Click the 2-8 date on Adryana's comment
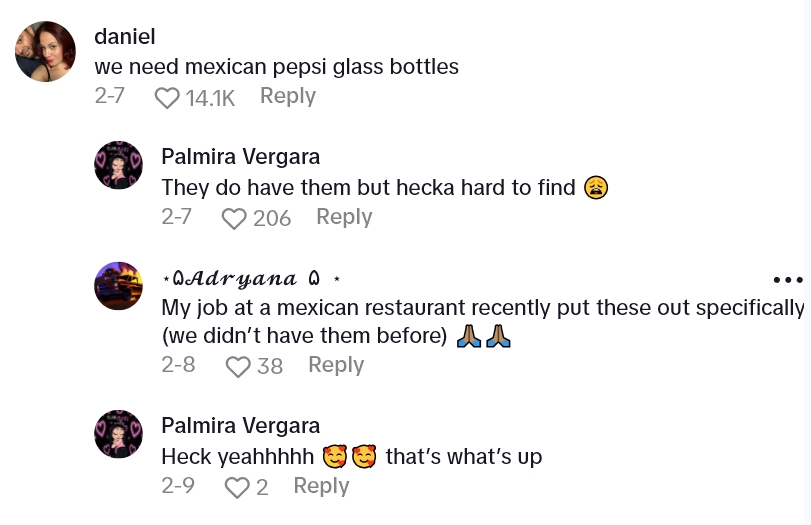The height and width of the screenshot is (525, 811). point(178,365)
